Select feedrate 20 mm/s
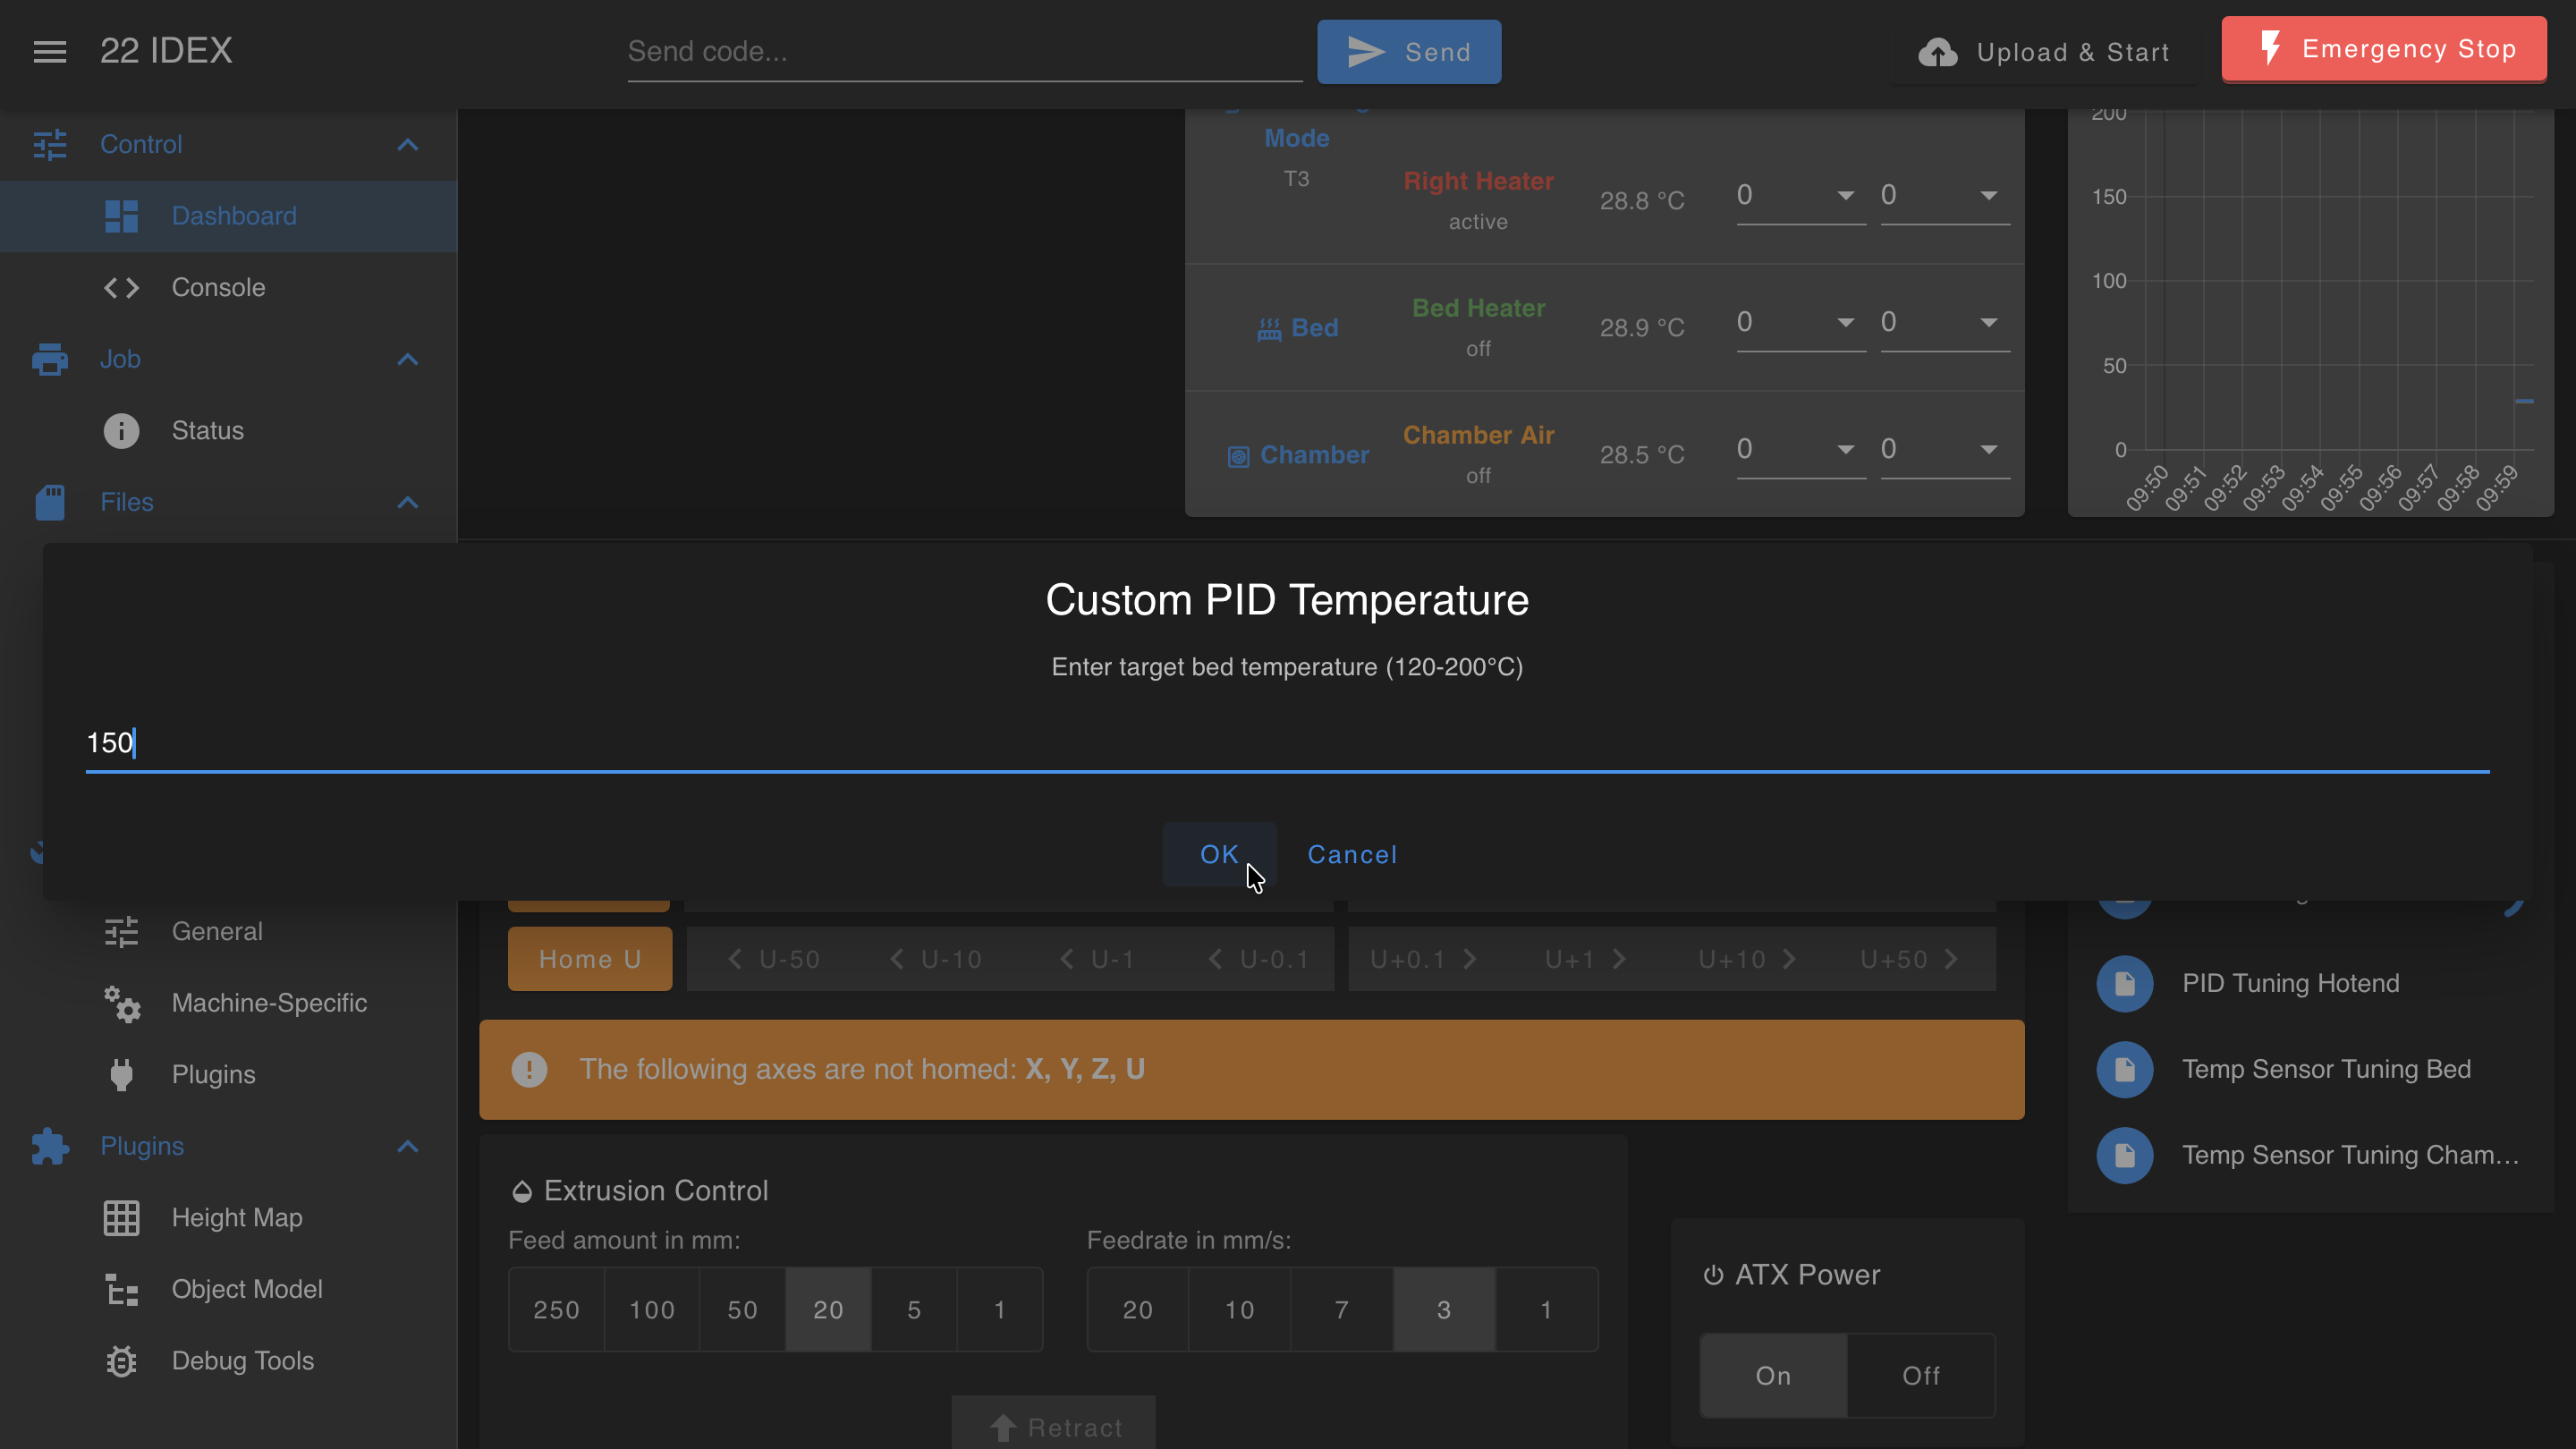 (x=1137, y=1310)
